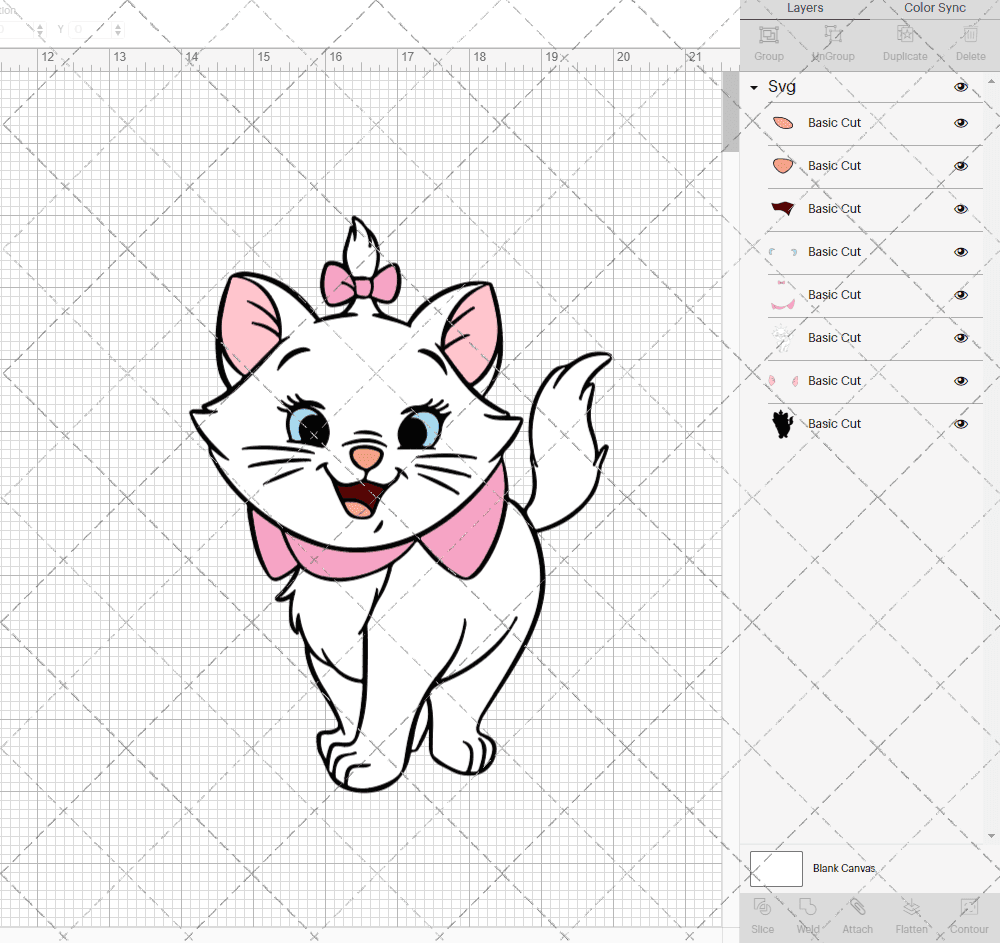Click the Slice tool icon
The width and height of the screenshot is (1000, 943).
(x=762, y=907)
